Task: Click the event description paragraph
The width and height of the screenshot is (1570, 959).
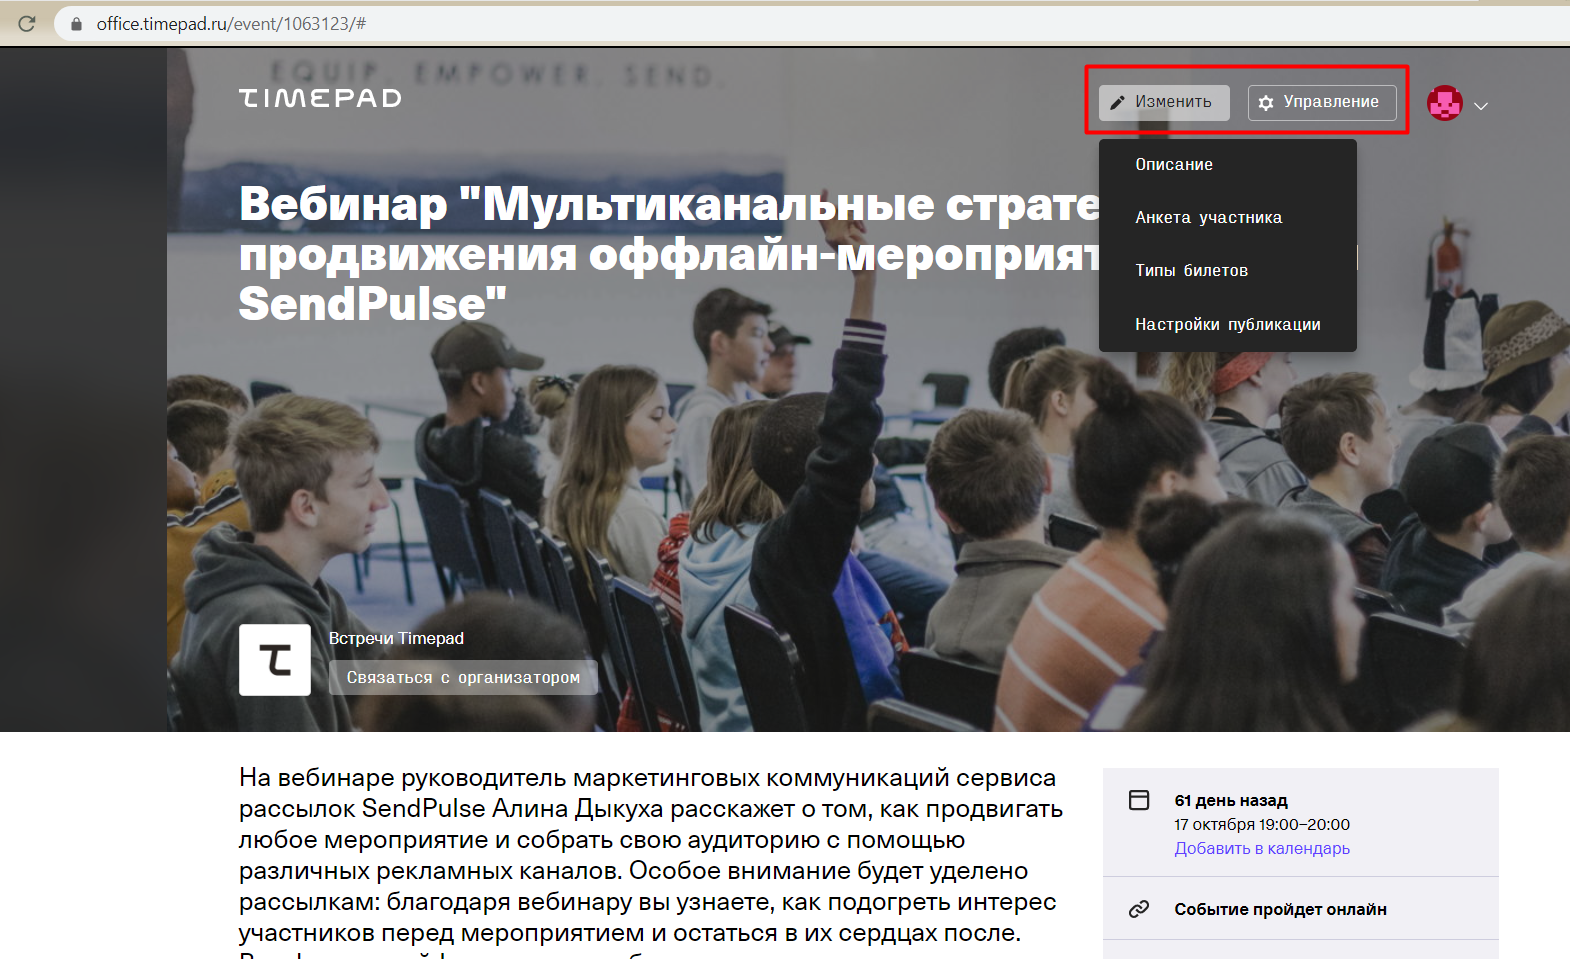Action: click(651, 860)
